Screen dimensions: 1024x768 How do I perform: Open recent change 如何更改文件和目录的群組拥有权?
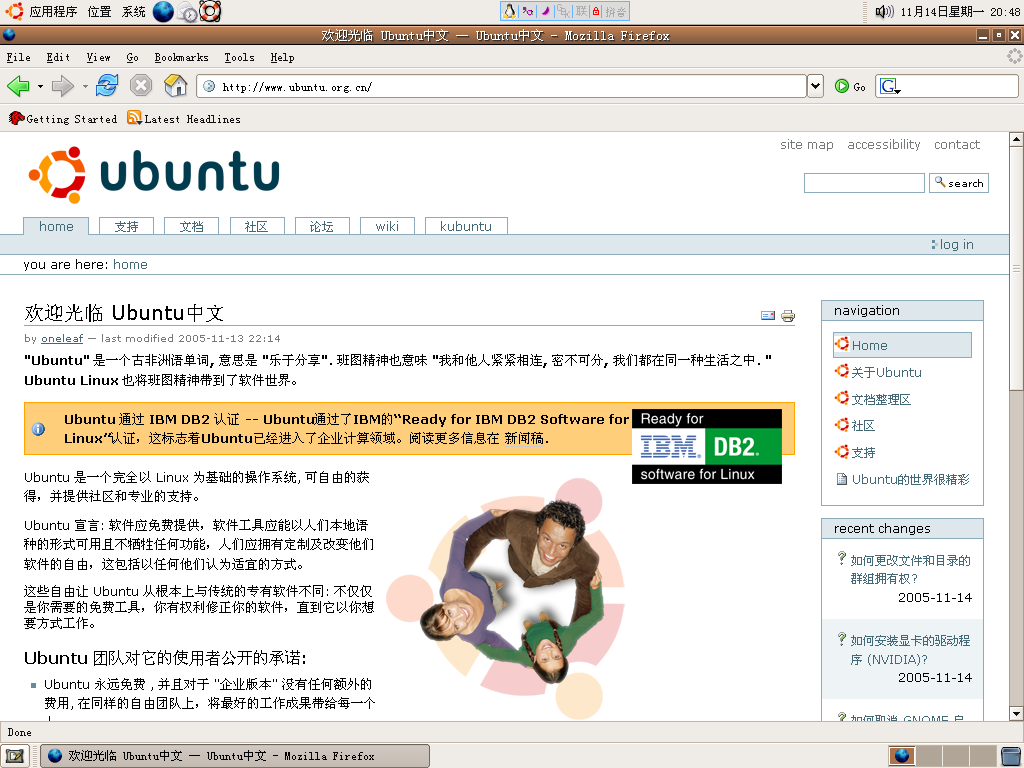(x=910, y=569)
